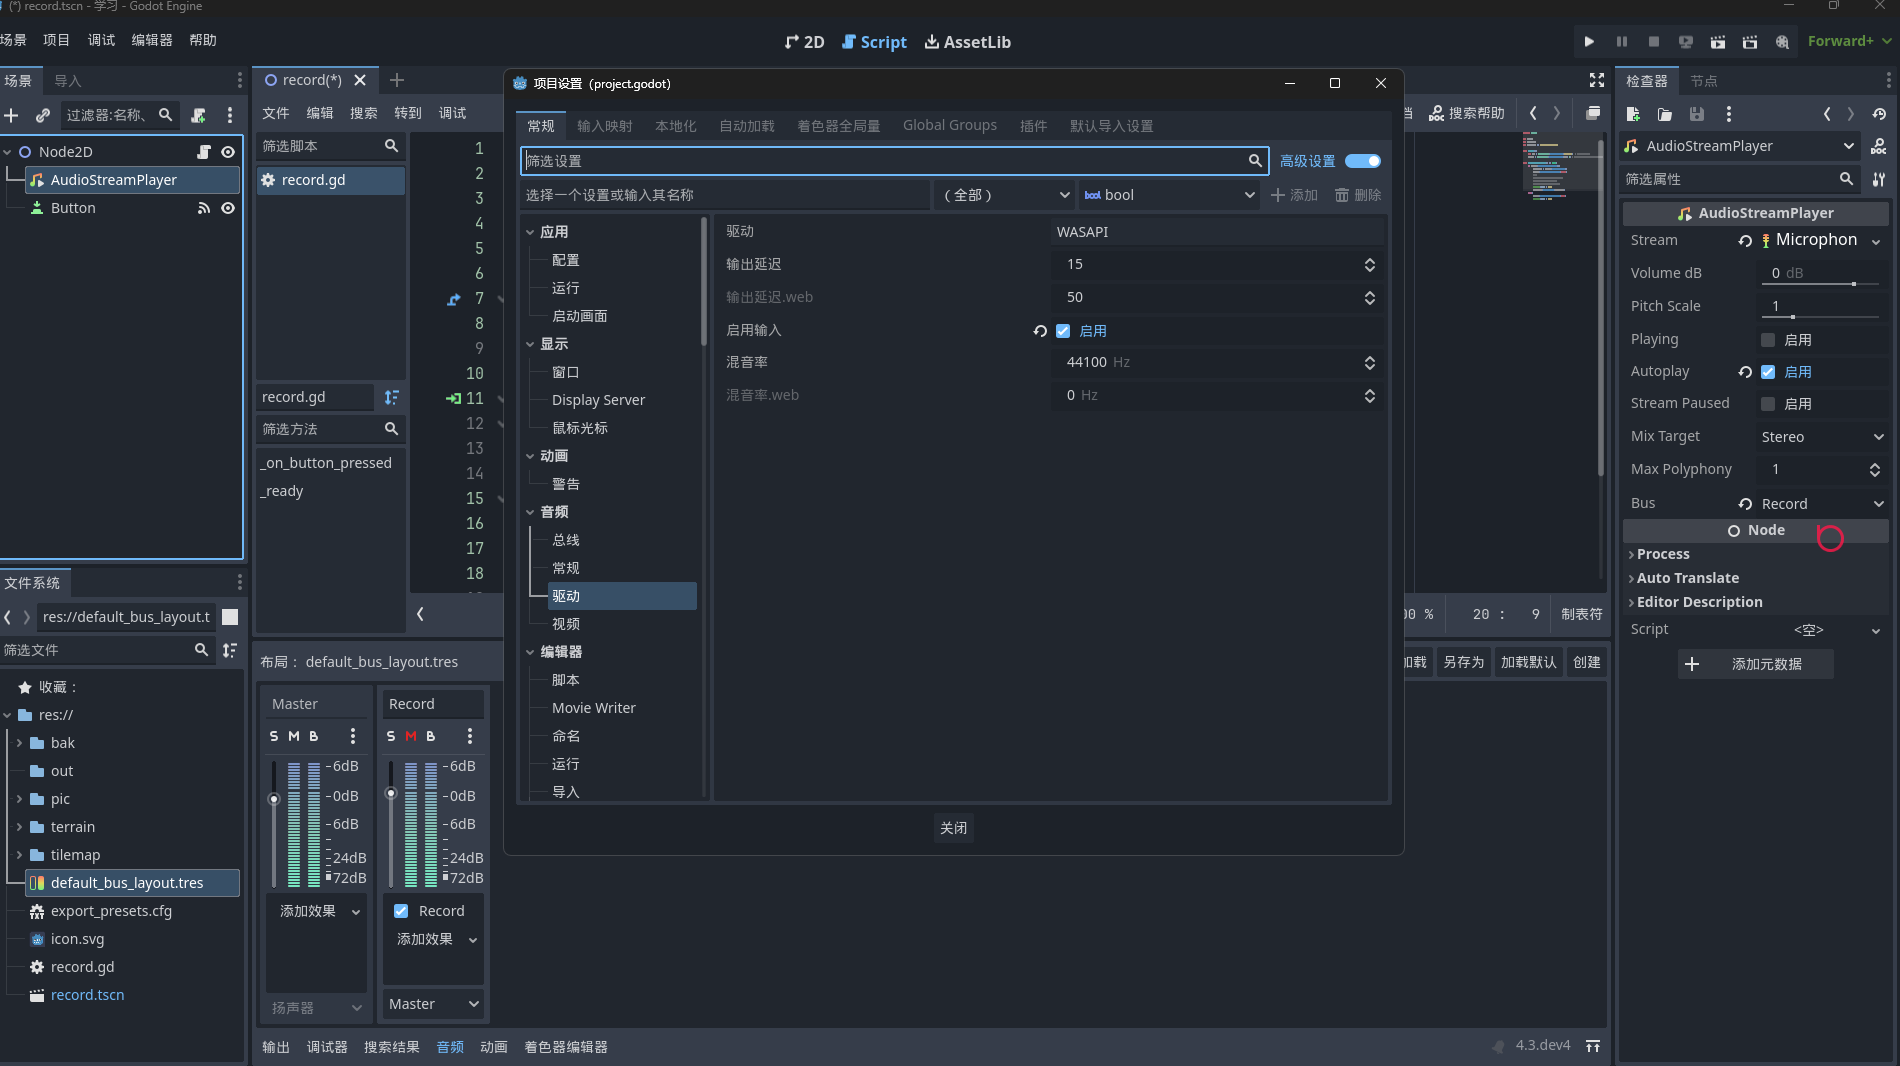1900x1066 pixels.
Task: Hide the Node2D node visibility
Action: click(x=228, y=152)
